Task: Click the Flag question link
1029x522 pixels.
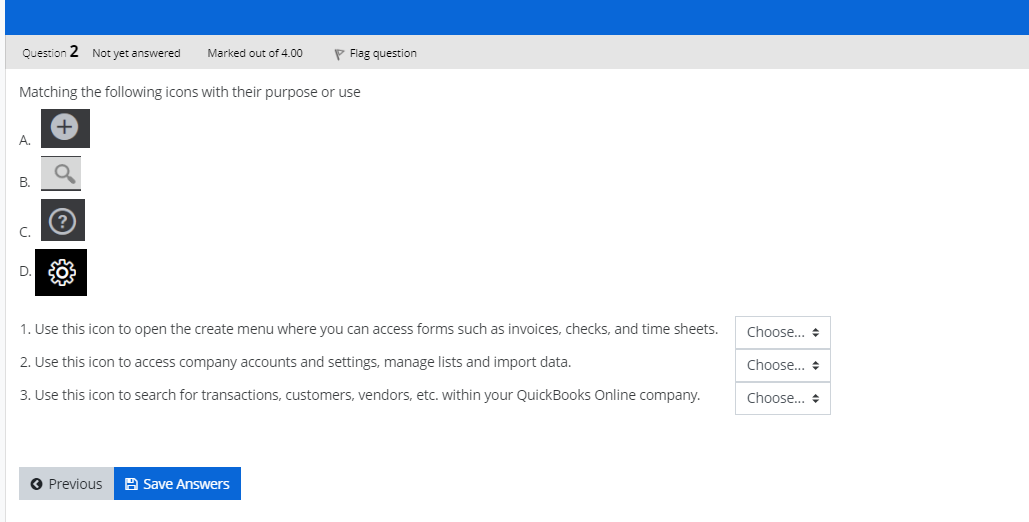Action: [383, 53]
